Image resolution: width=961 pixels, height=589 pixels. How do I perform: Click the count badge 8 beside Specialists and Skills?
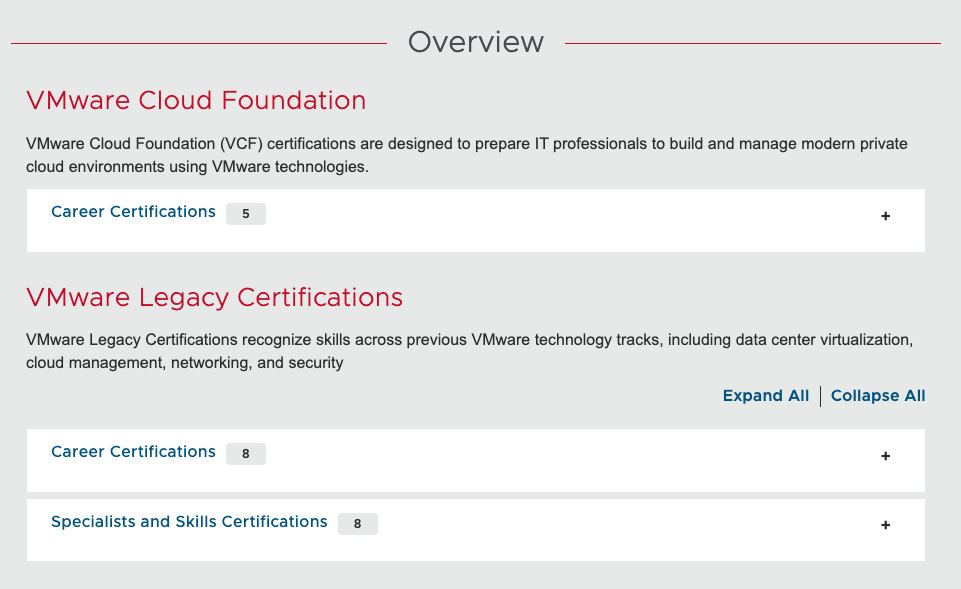(357, 523)
